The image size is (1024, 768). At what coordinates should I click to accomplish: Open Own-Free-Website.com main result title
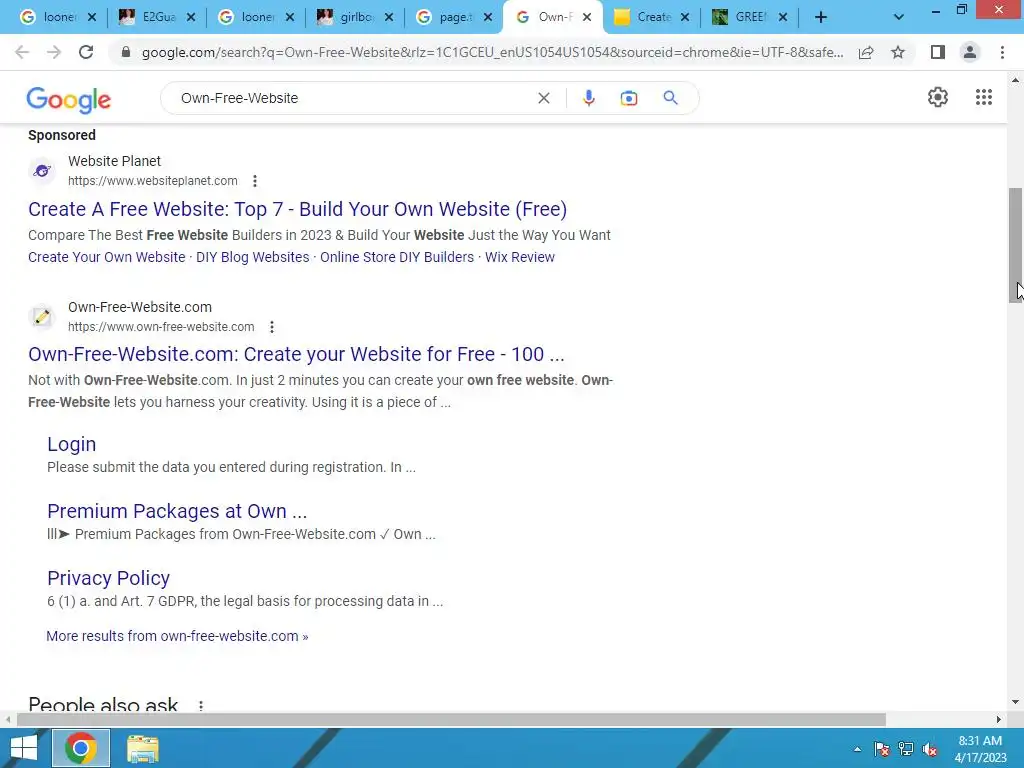pos(296,354)
